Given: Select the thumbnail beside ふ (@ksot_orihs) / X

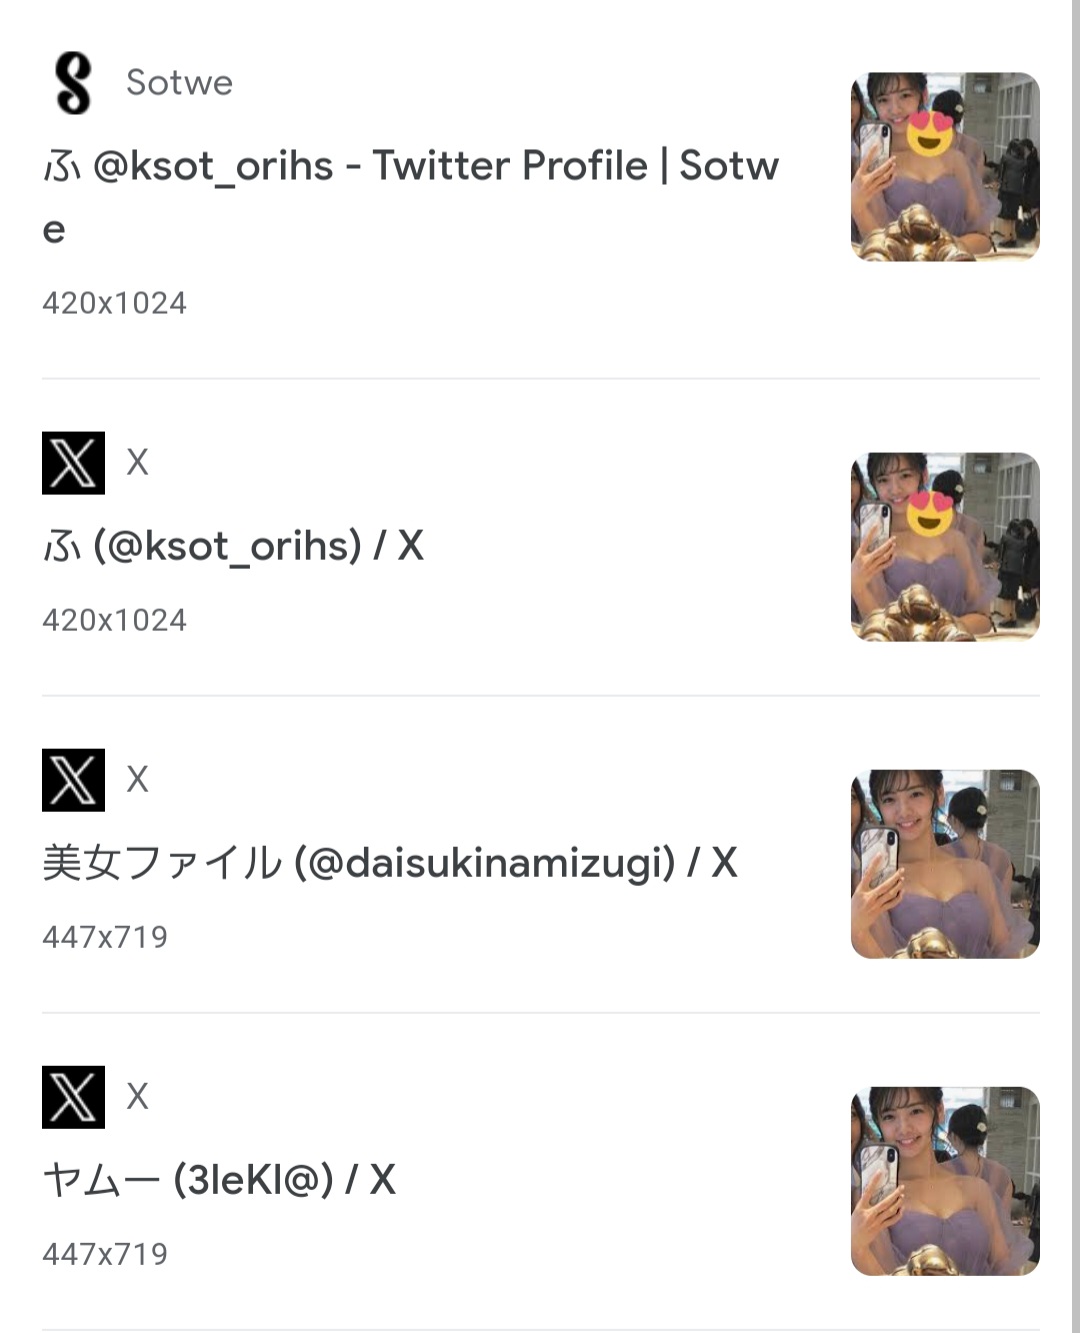Looking at the screenshot, I should pyautogui.click(x=945, y=547).
